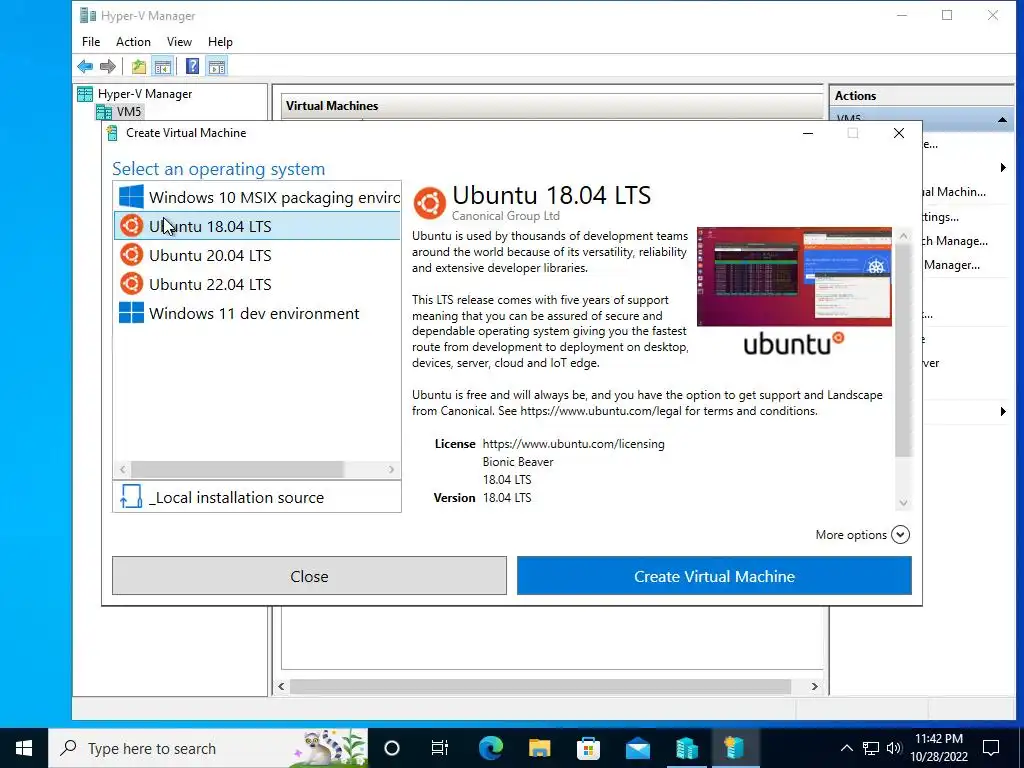Select Ubuntu 18.04 LTS in the list
This screenshot has height=768, width=1024.
coord(257,226)
